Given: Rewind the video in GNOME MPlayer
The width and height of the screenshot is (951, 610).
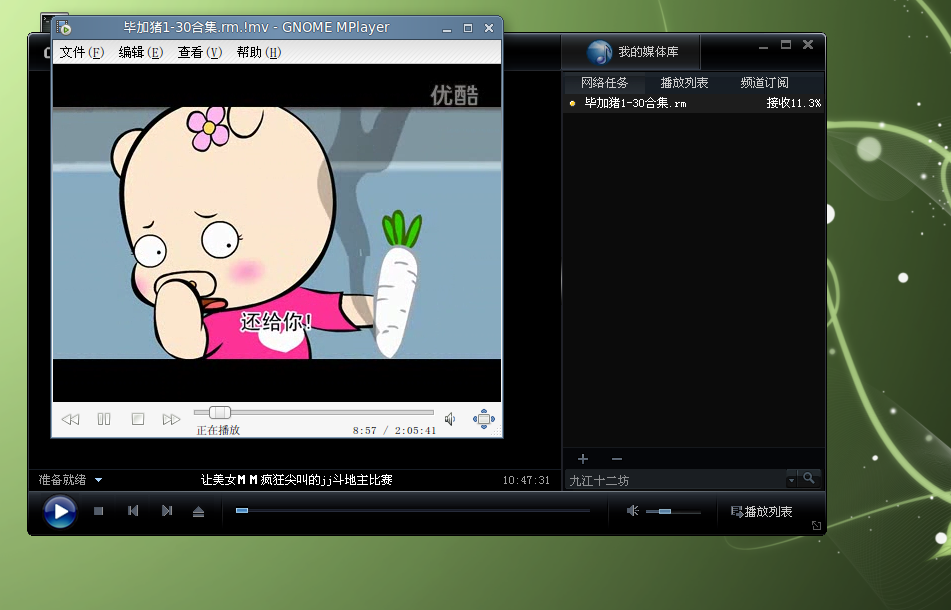Looking at the screenshot, I should click(x=70, y=419).
